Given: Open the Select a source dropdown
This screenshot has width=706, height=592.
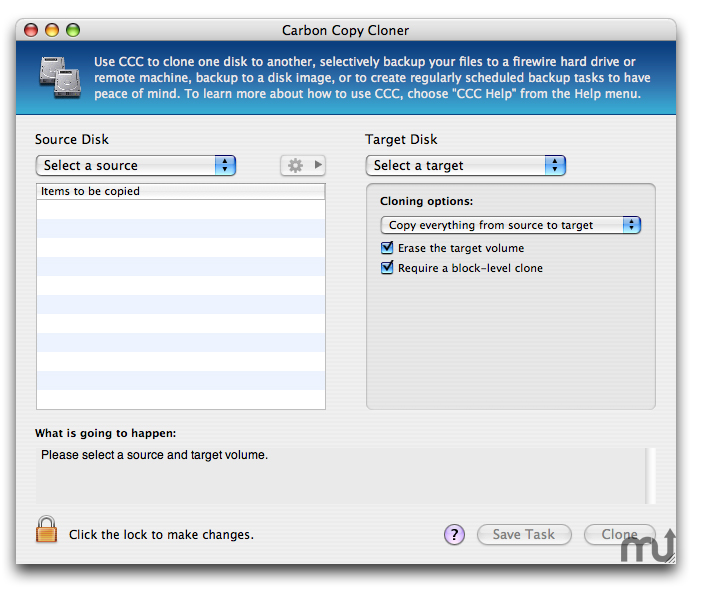Looking at the screenshot, I should [x=136, y=165].
